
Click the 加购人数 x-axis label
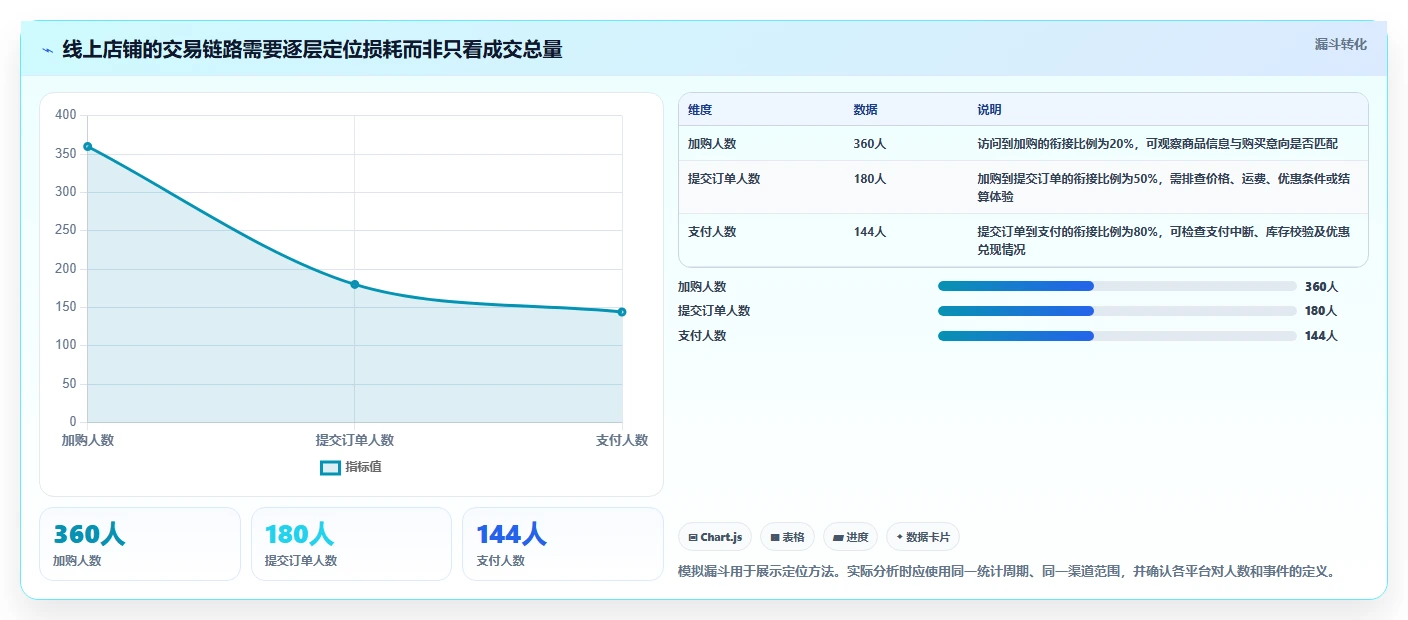(88, 440)
